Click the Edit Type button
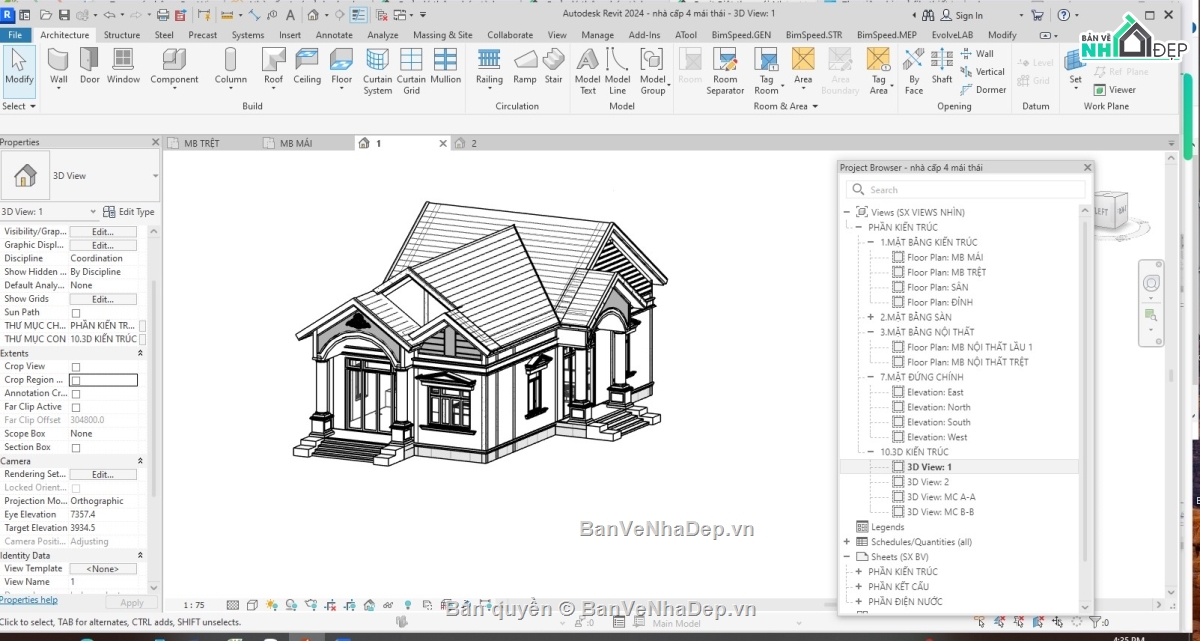Screen dimensions: 1200x641 click(129, 212)
